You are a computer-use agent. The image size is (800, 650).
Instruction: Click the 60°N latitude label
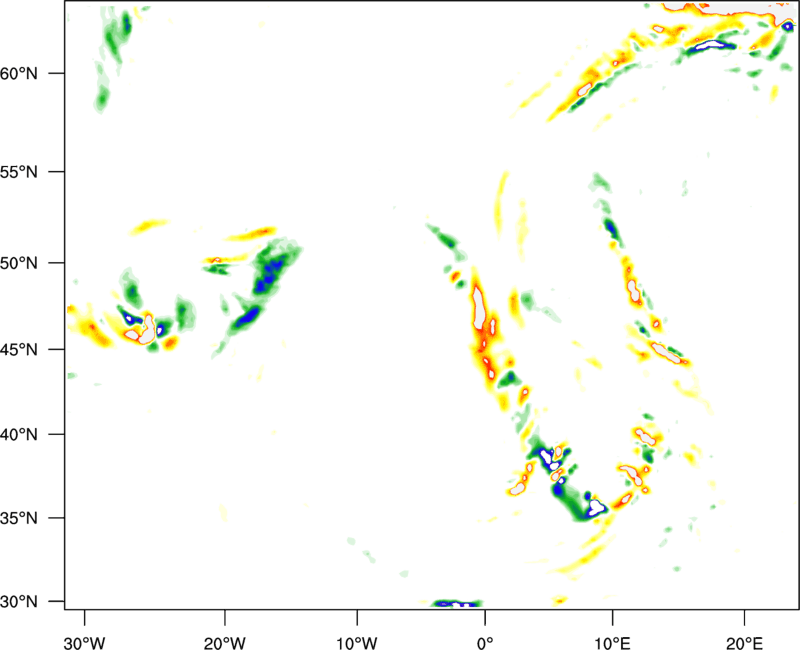(x=19, y=73)
